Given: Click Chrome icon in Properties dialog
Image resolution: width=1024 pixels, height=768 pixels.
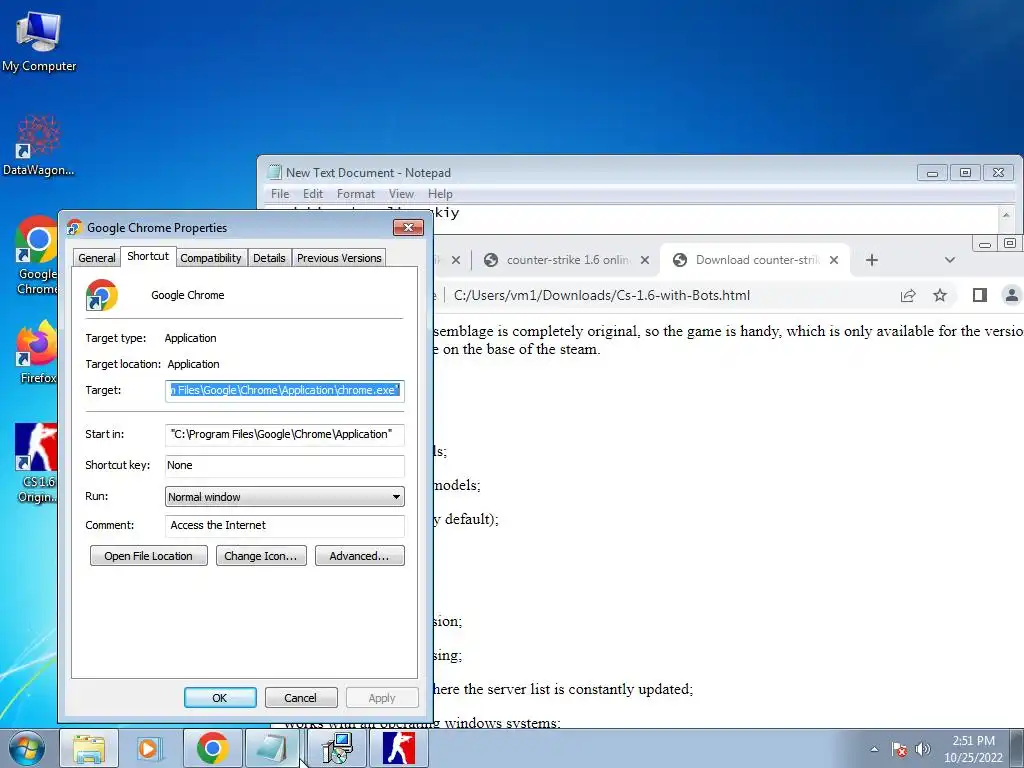Looking at the screenshot, I should [101, 295].
